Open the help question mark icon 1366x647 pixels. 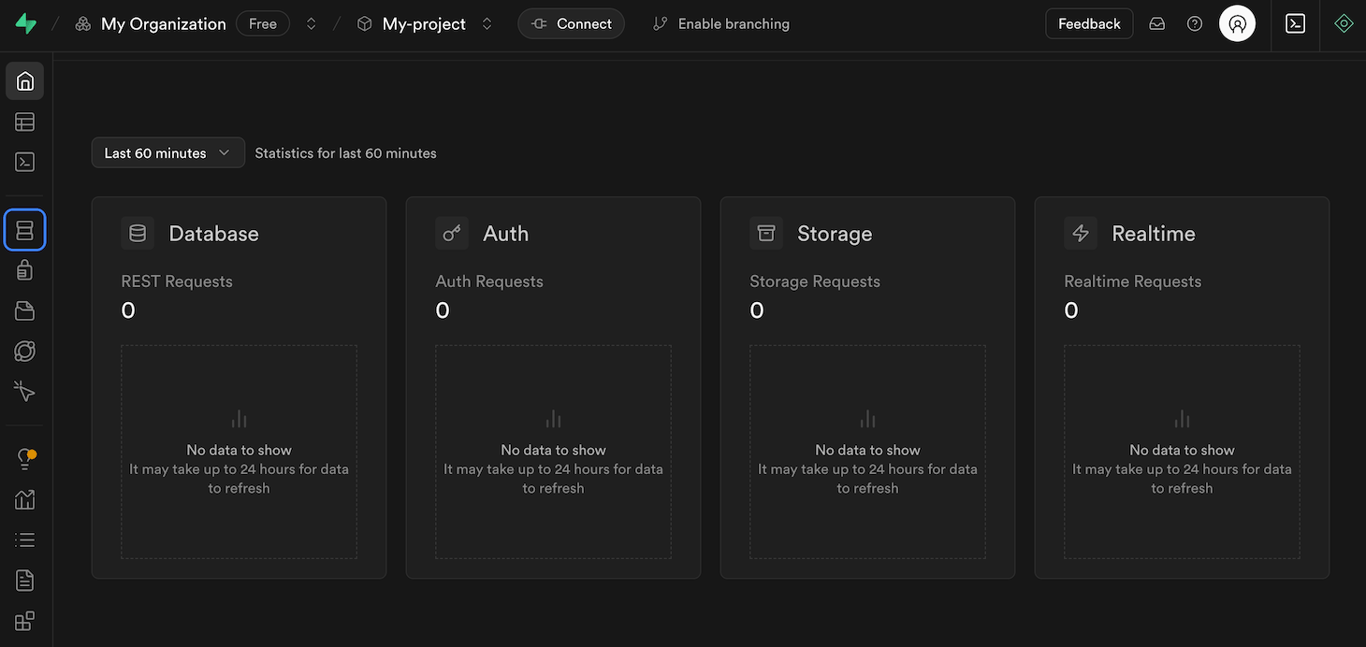pyautogui.click(x=1194, y=22)
